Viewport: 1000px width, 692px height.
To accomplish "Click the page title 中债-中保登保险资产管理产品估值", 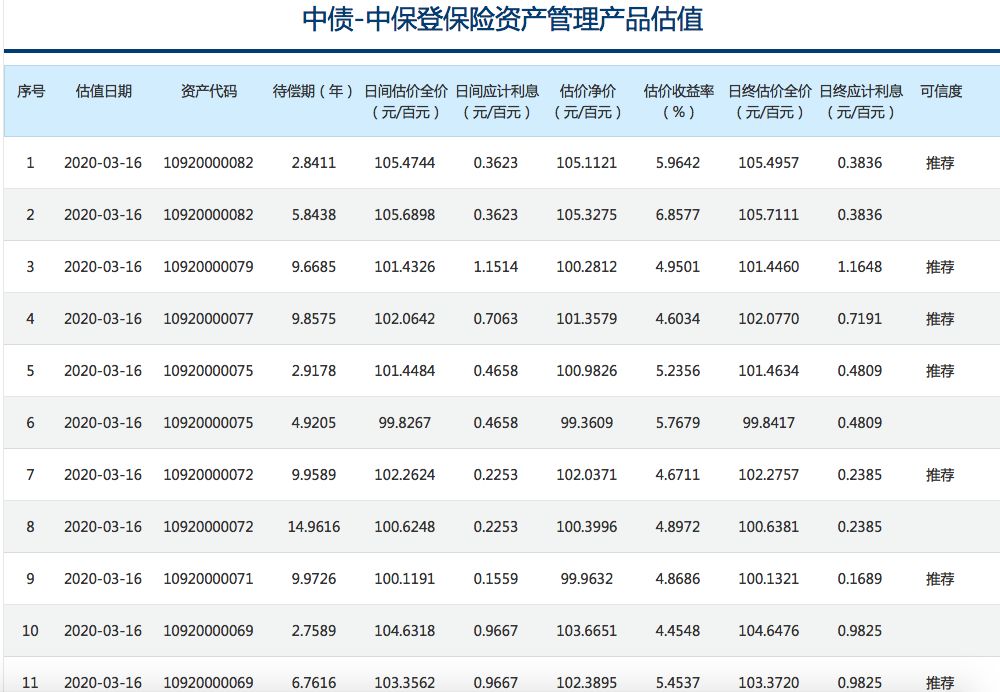I will 503,19.
